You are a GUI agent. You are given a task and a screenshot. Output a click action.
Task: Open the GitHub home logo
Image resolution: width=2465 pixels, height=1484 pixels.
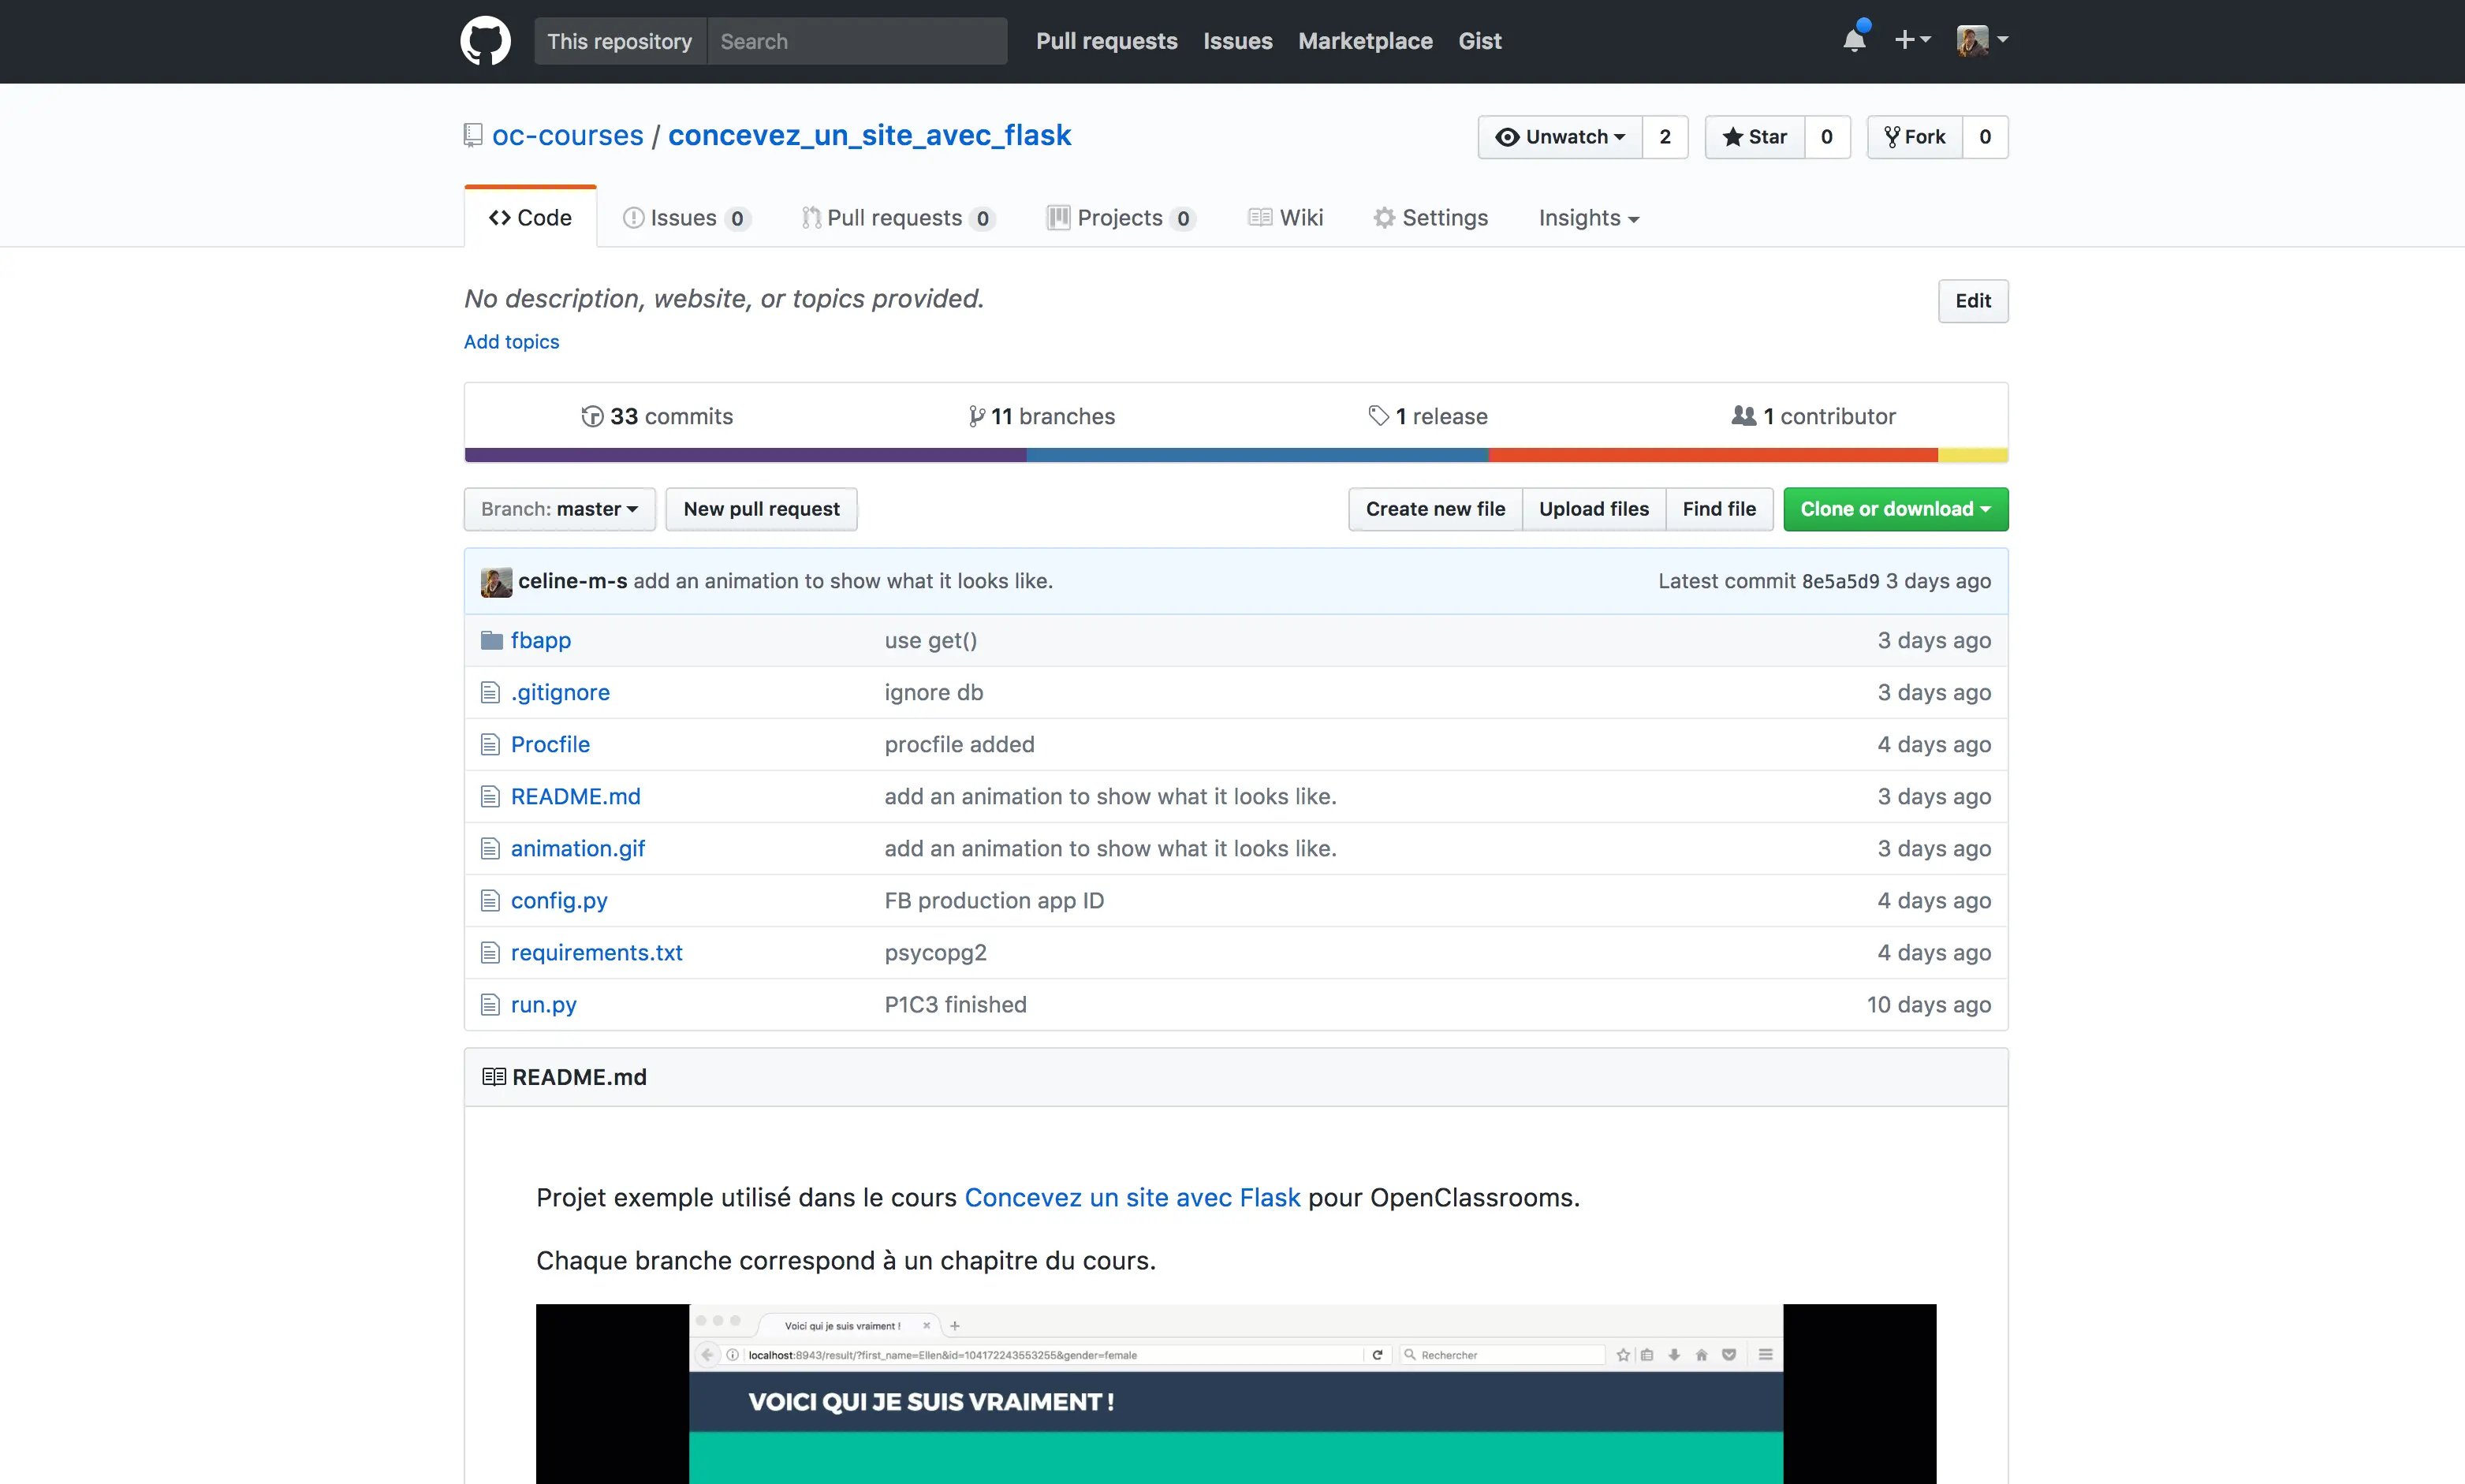[x=485, y=41]
